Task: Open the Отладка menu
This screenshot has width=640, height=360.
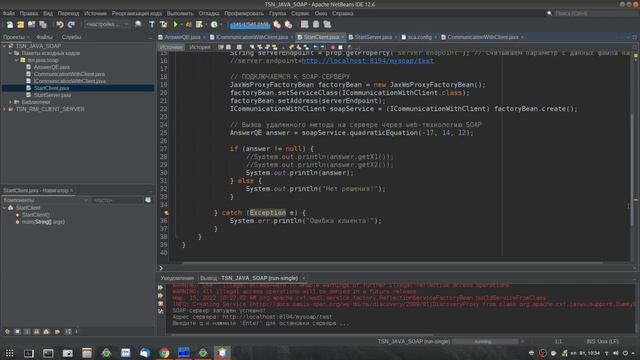Action: tap(209, 13)
